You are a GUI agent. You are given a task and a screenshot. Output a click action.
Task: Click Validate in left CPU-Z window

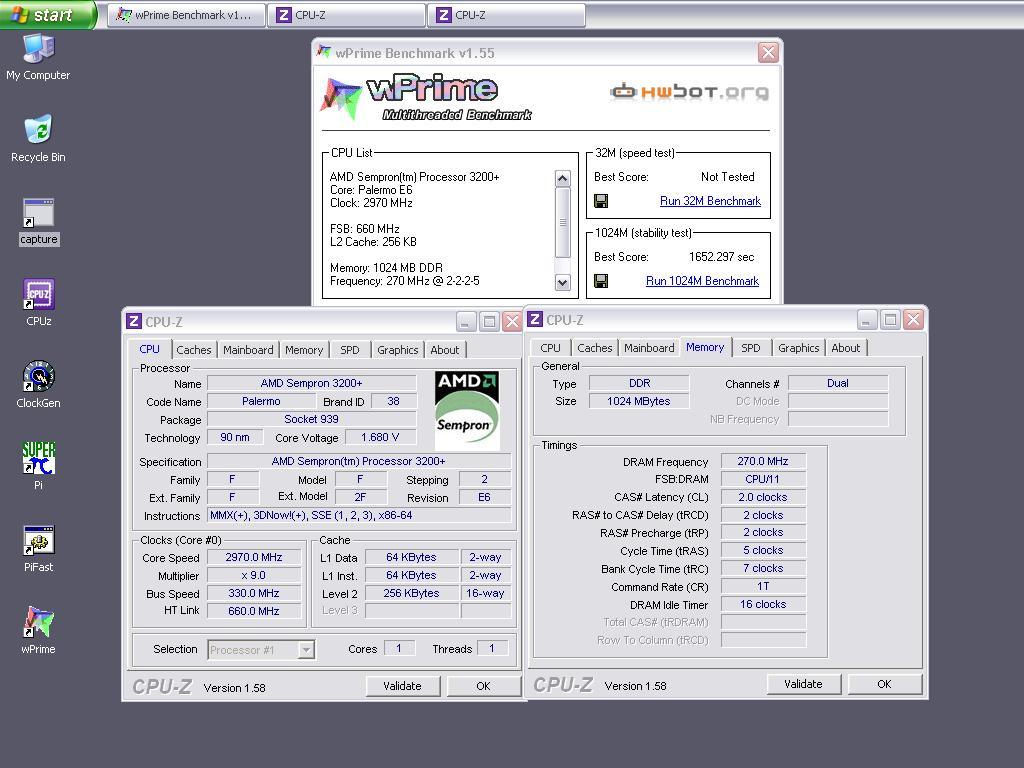(x=402, y=686)
